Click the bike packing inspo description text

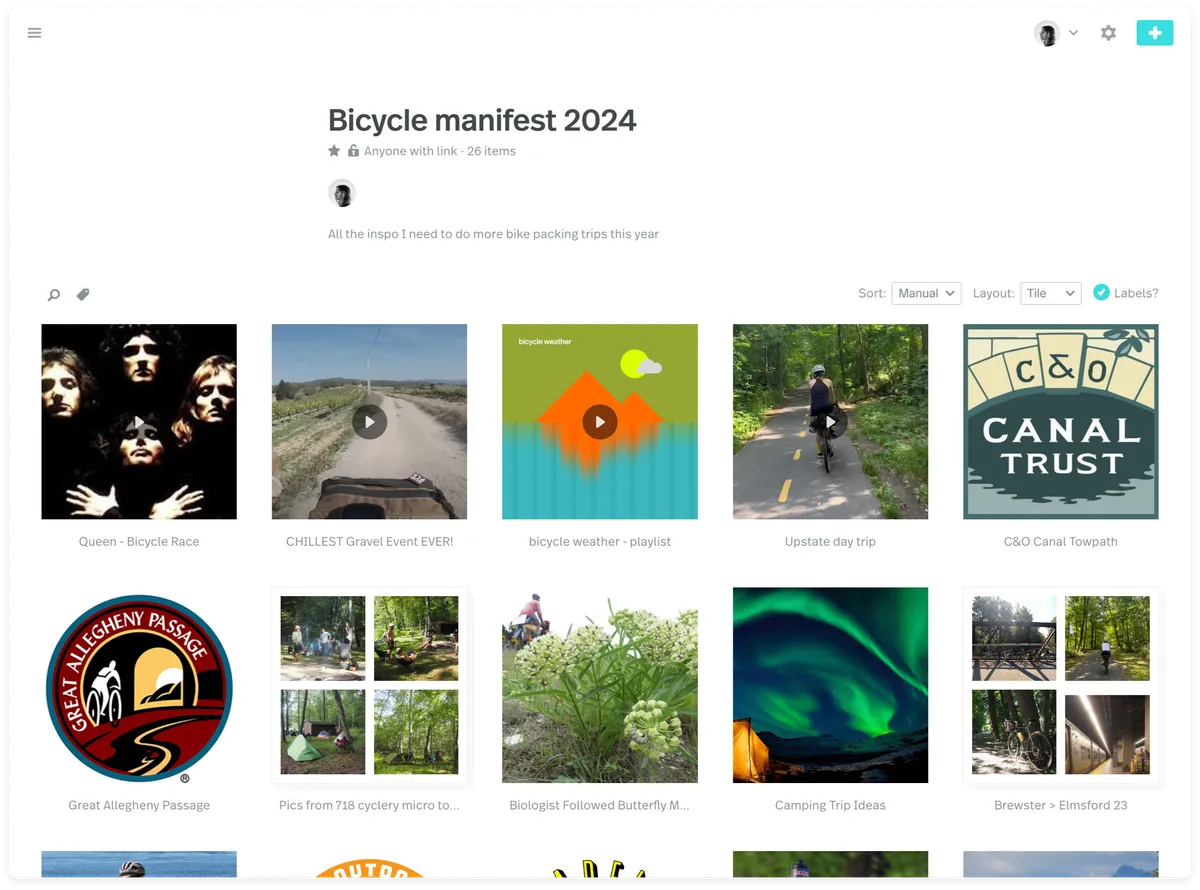click(493, 234)
